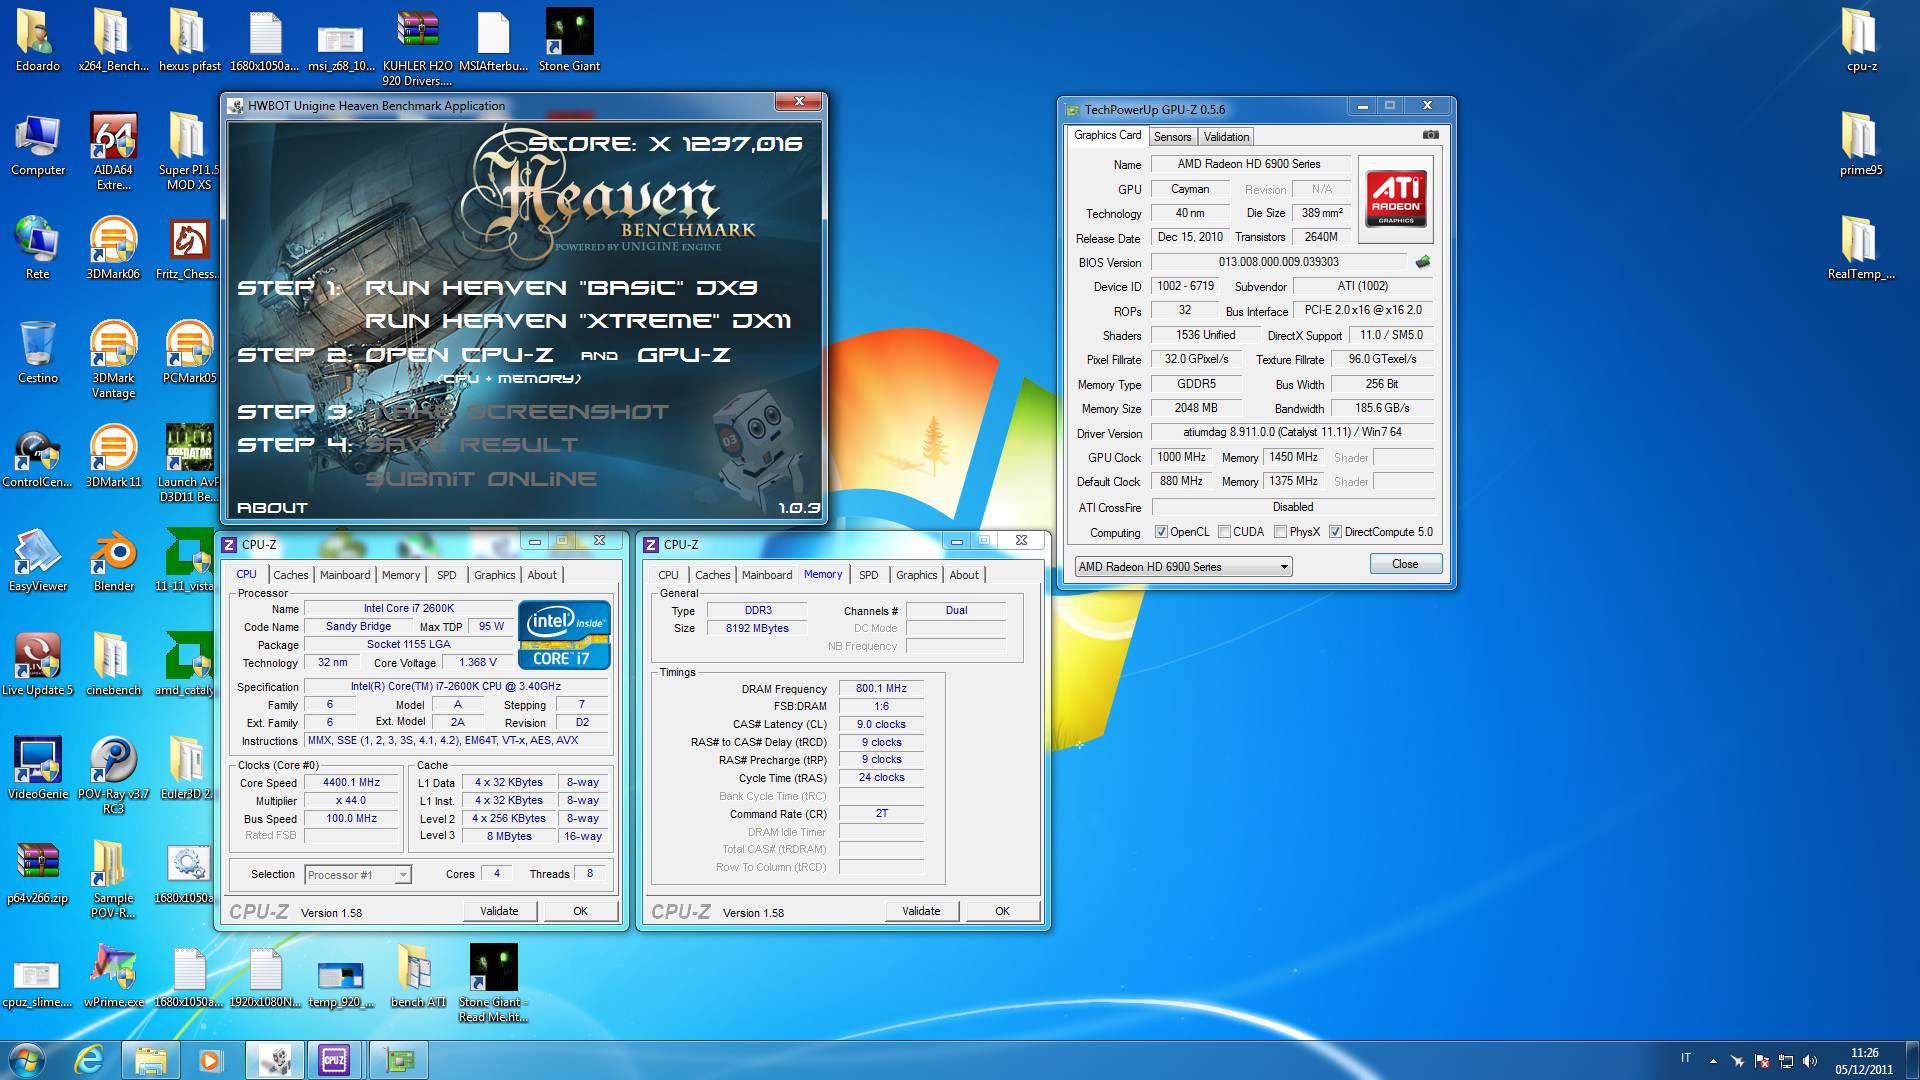
Task: Click Run Heaven "Xtreme" DX11
Action: [578, 321]
